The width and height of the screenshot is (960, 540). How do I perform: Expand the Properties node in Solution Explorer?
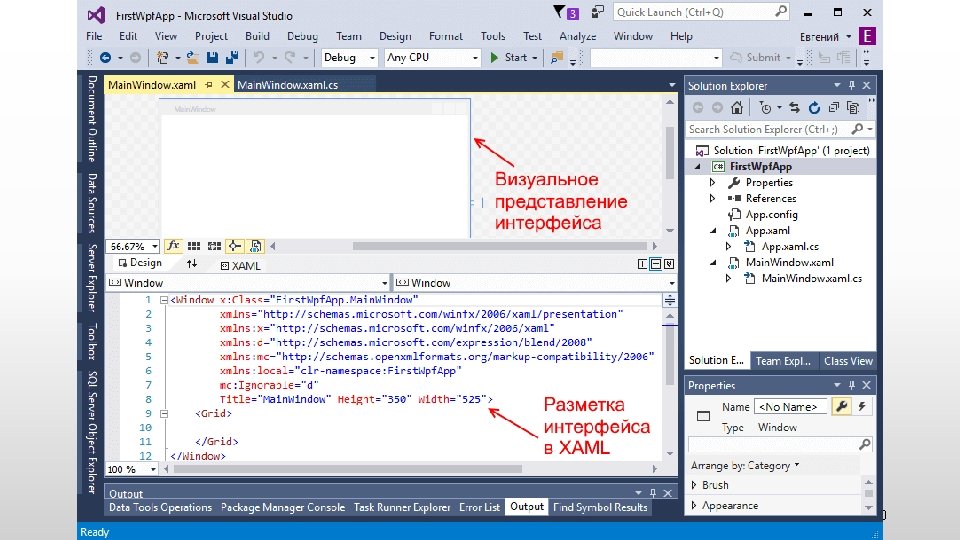pyautogui.click(x=713, y=182)
